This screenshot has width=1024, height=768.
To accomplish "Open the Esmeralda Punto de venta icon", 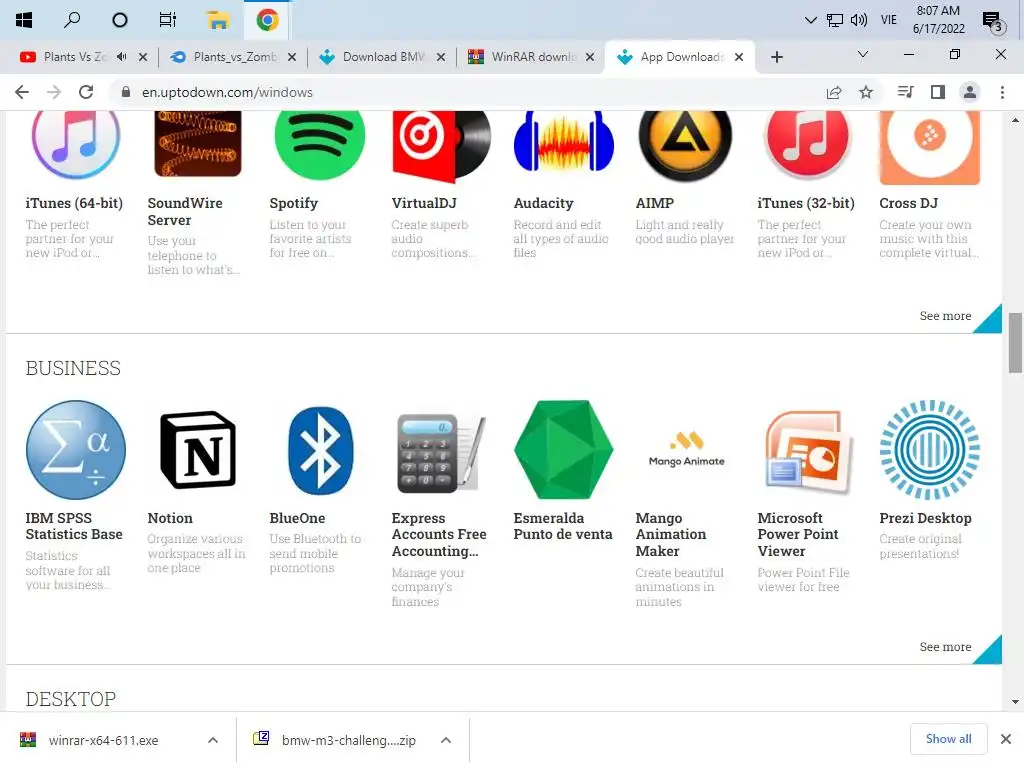I will (564, 450).
